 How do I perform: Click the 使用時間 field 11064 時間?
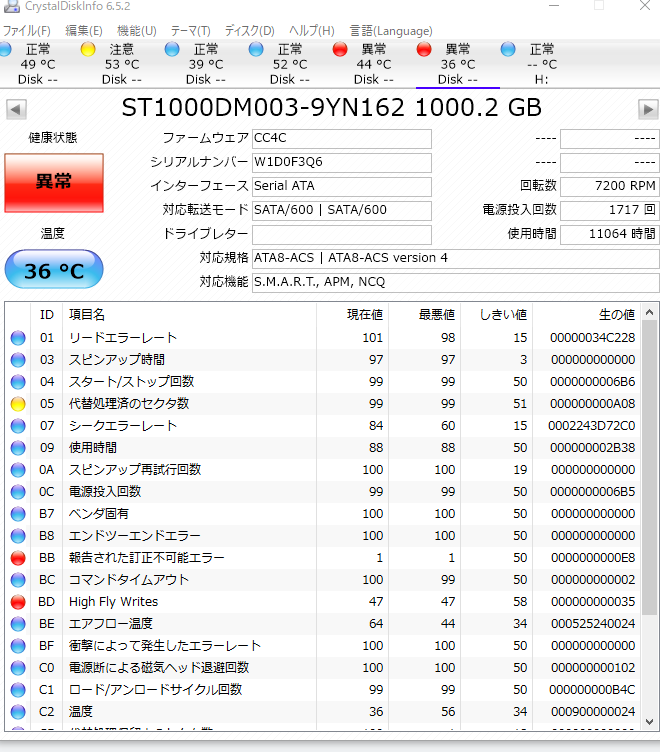pyautogui.click(x=610, y=235)
